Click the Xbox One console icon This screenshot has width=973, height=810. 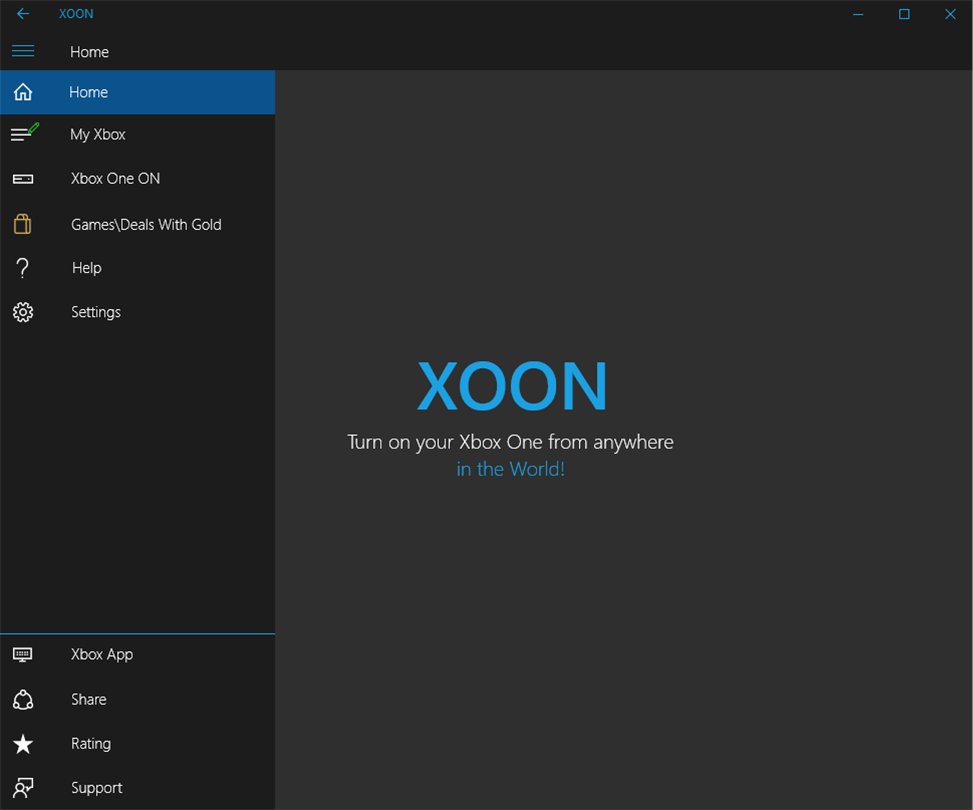(23, 179)
